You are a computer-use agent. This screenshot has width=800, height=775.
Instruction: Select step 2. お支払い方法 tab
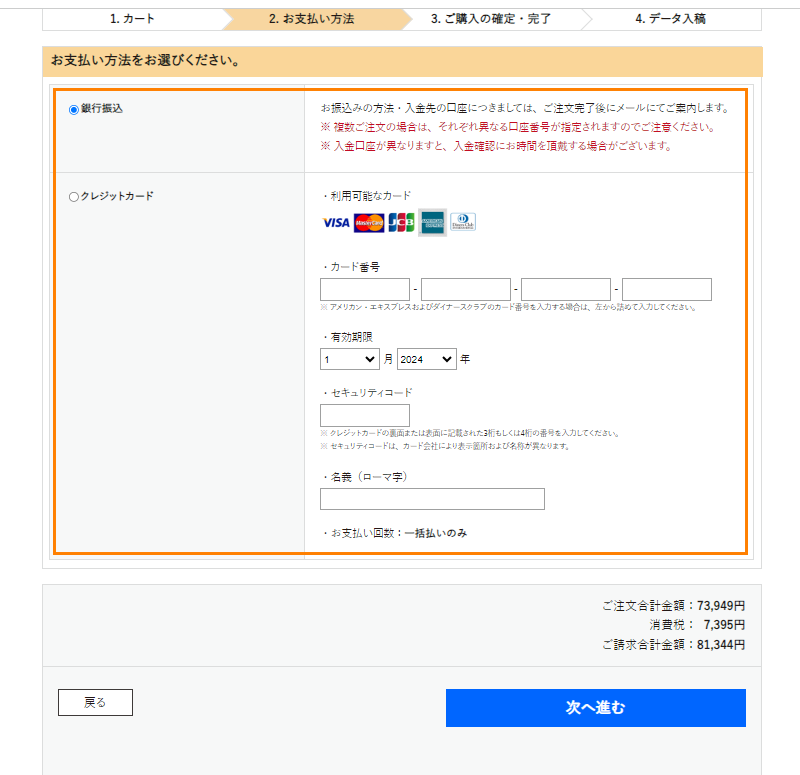311,18
